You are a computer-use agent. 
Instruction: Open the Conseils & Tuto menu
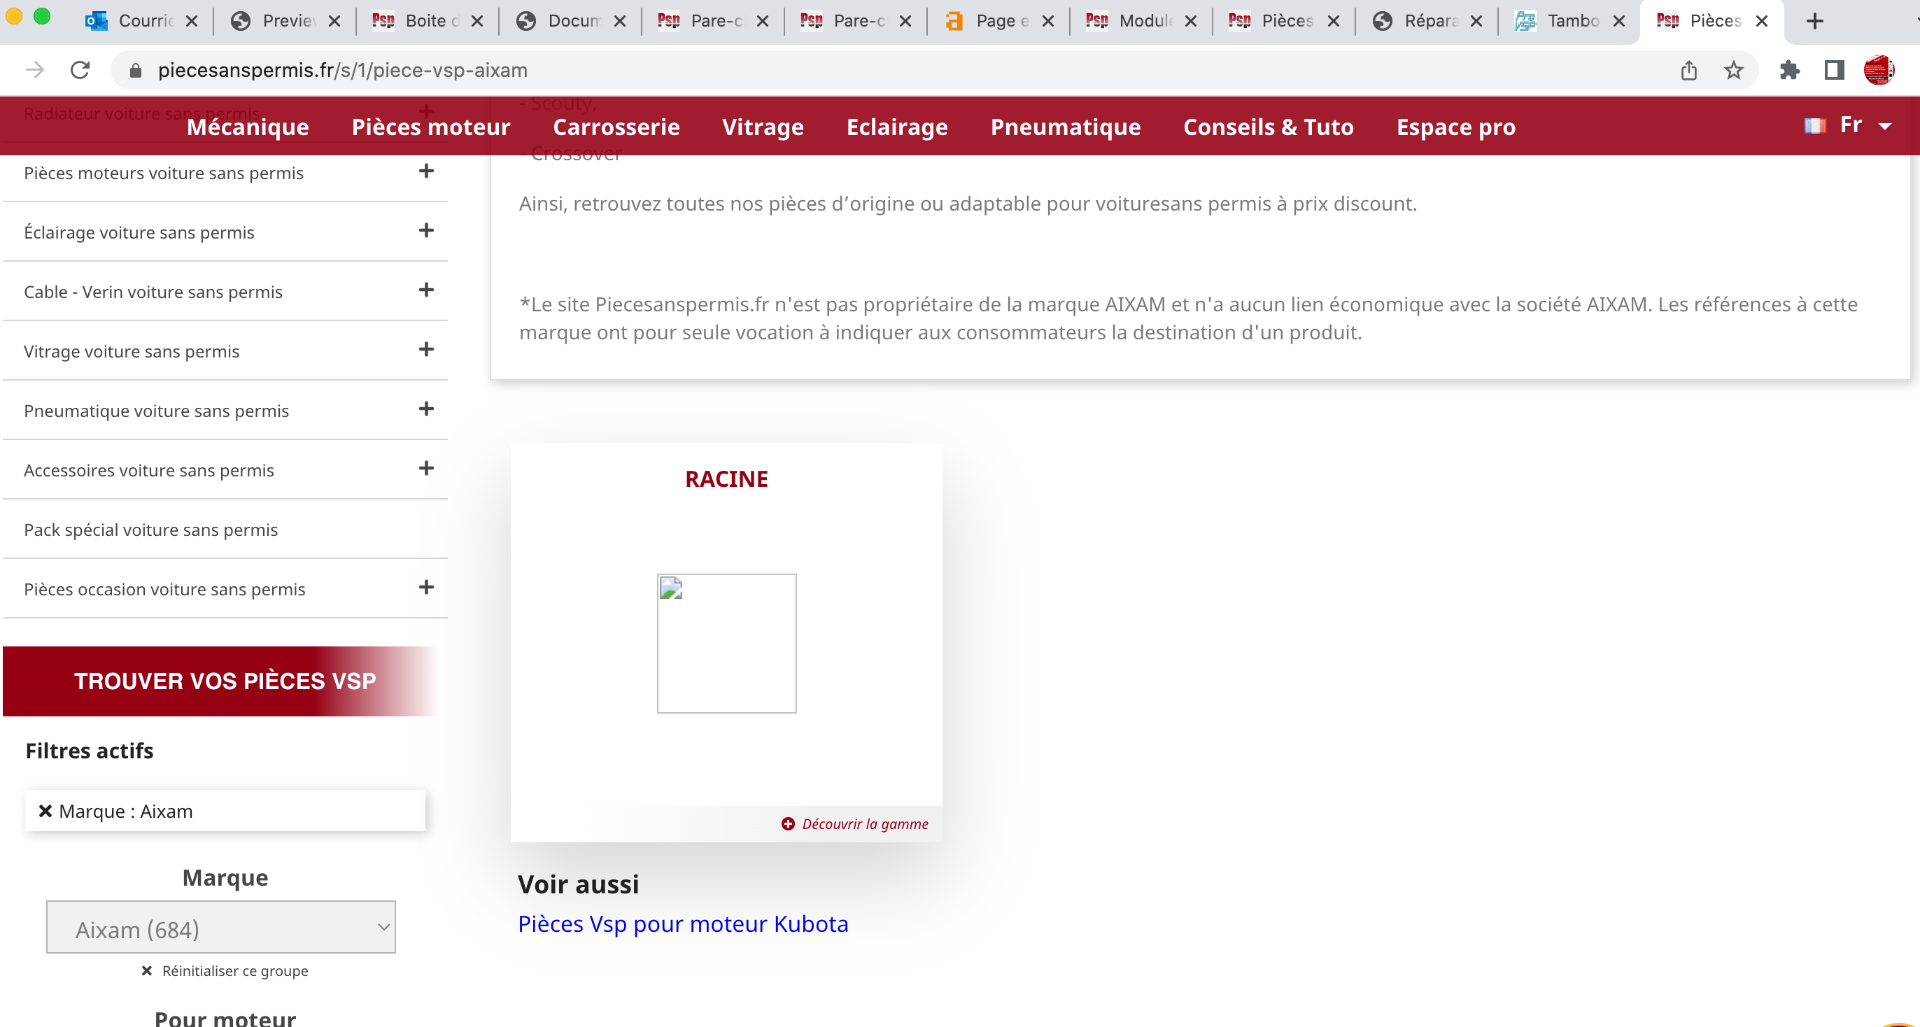pyautogui.click(x=1268, y=127)
